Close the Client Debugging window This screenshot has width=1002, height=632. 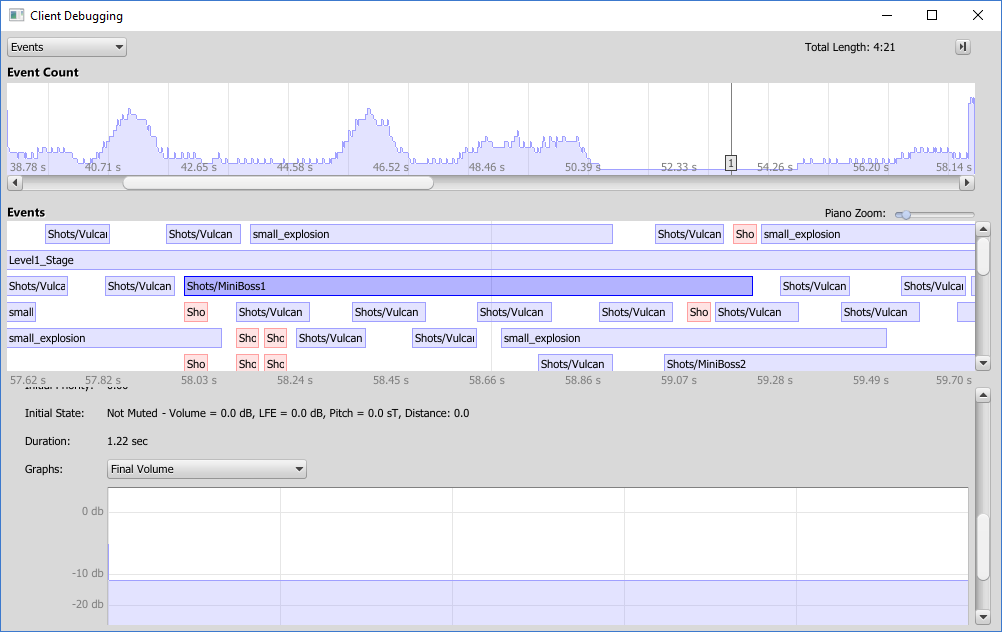click(978, 15)
